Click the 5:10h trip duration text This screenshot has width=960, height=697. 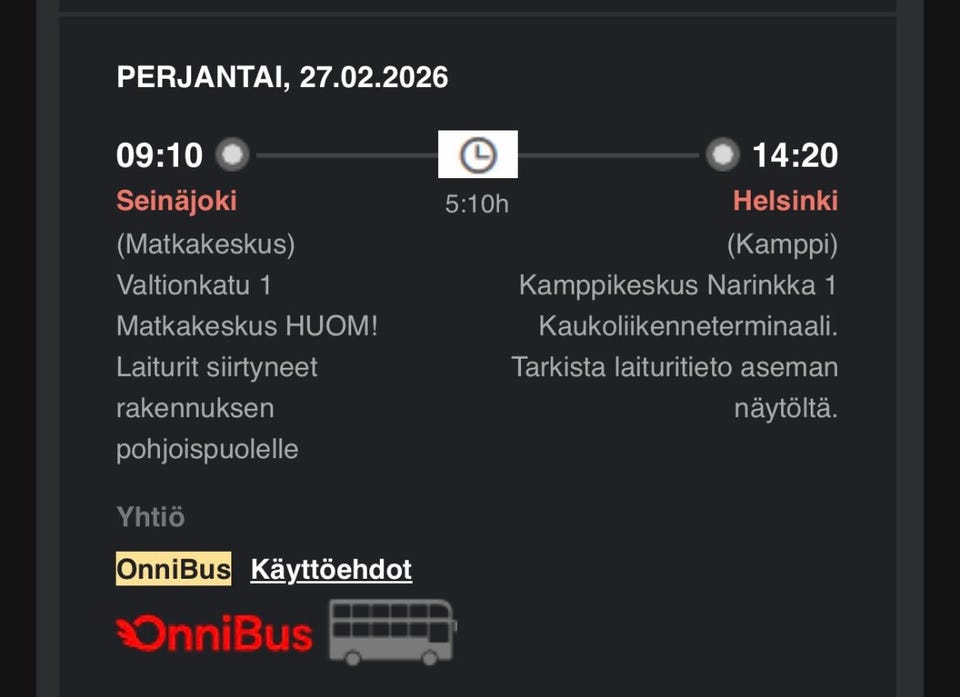tap(477, 204)
